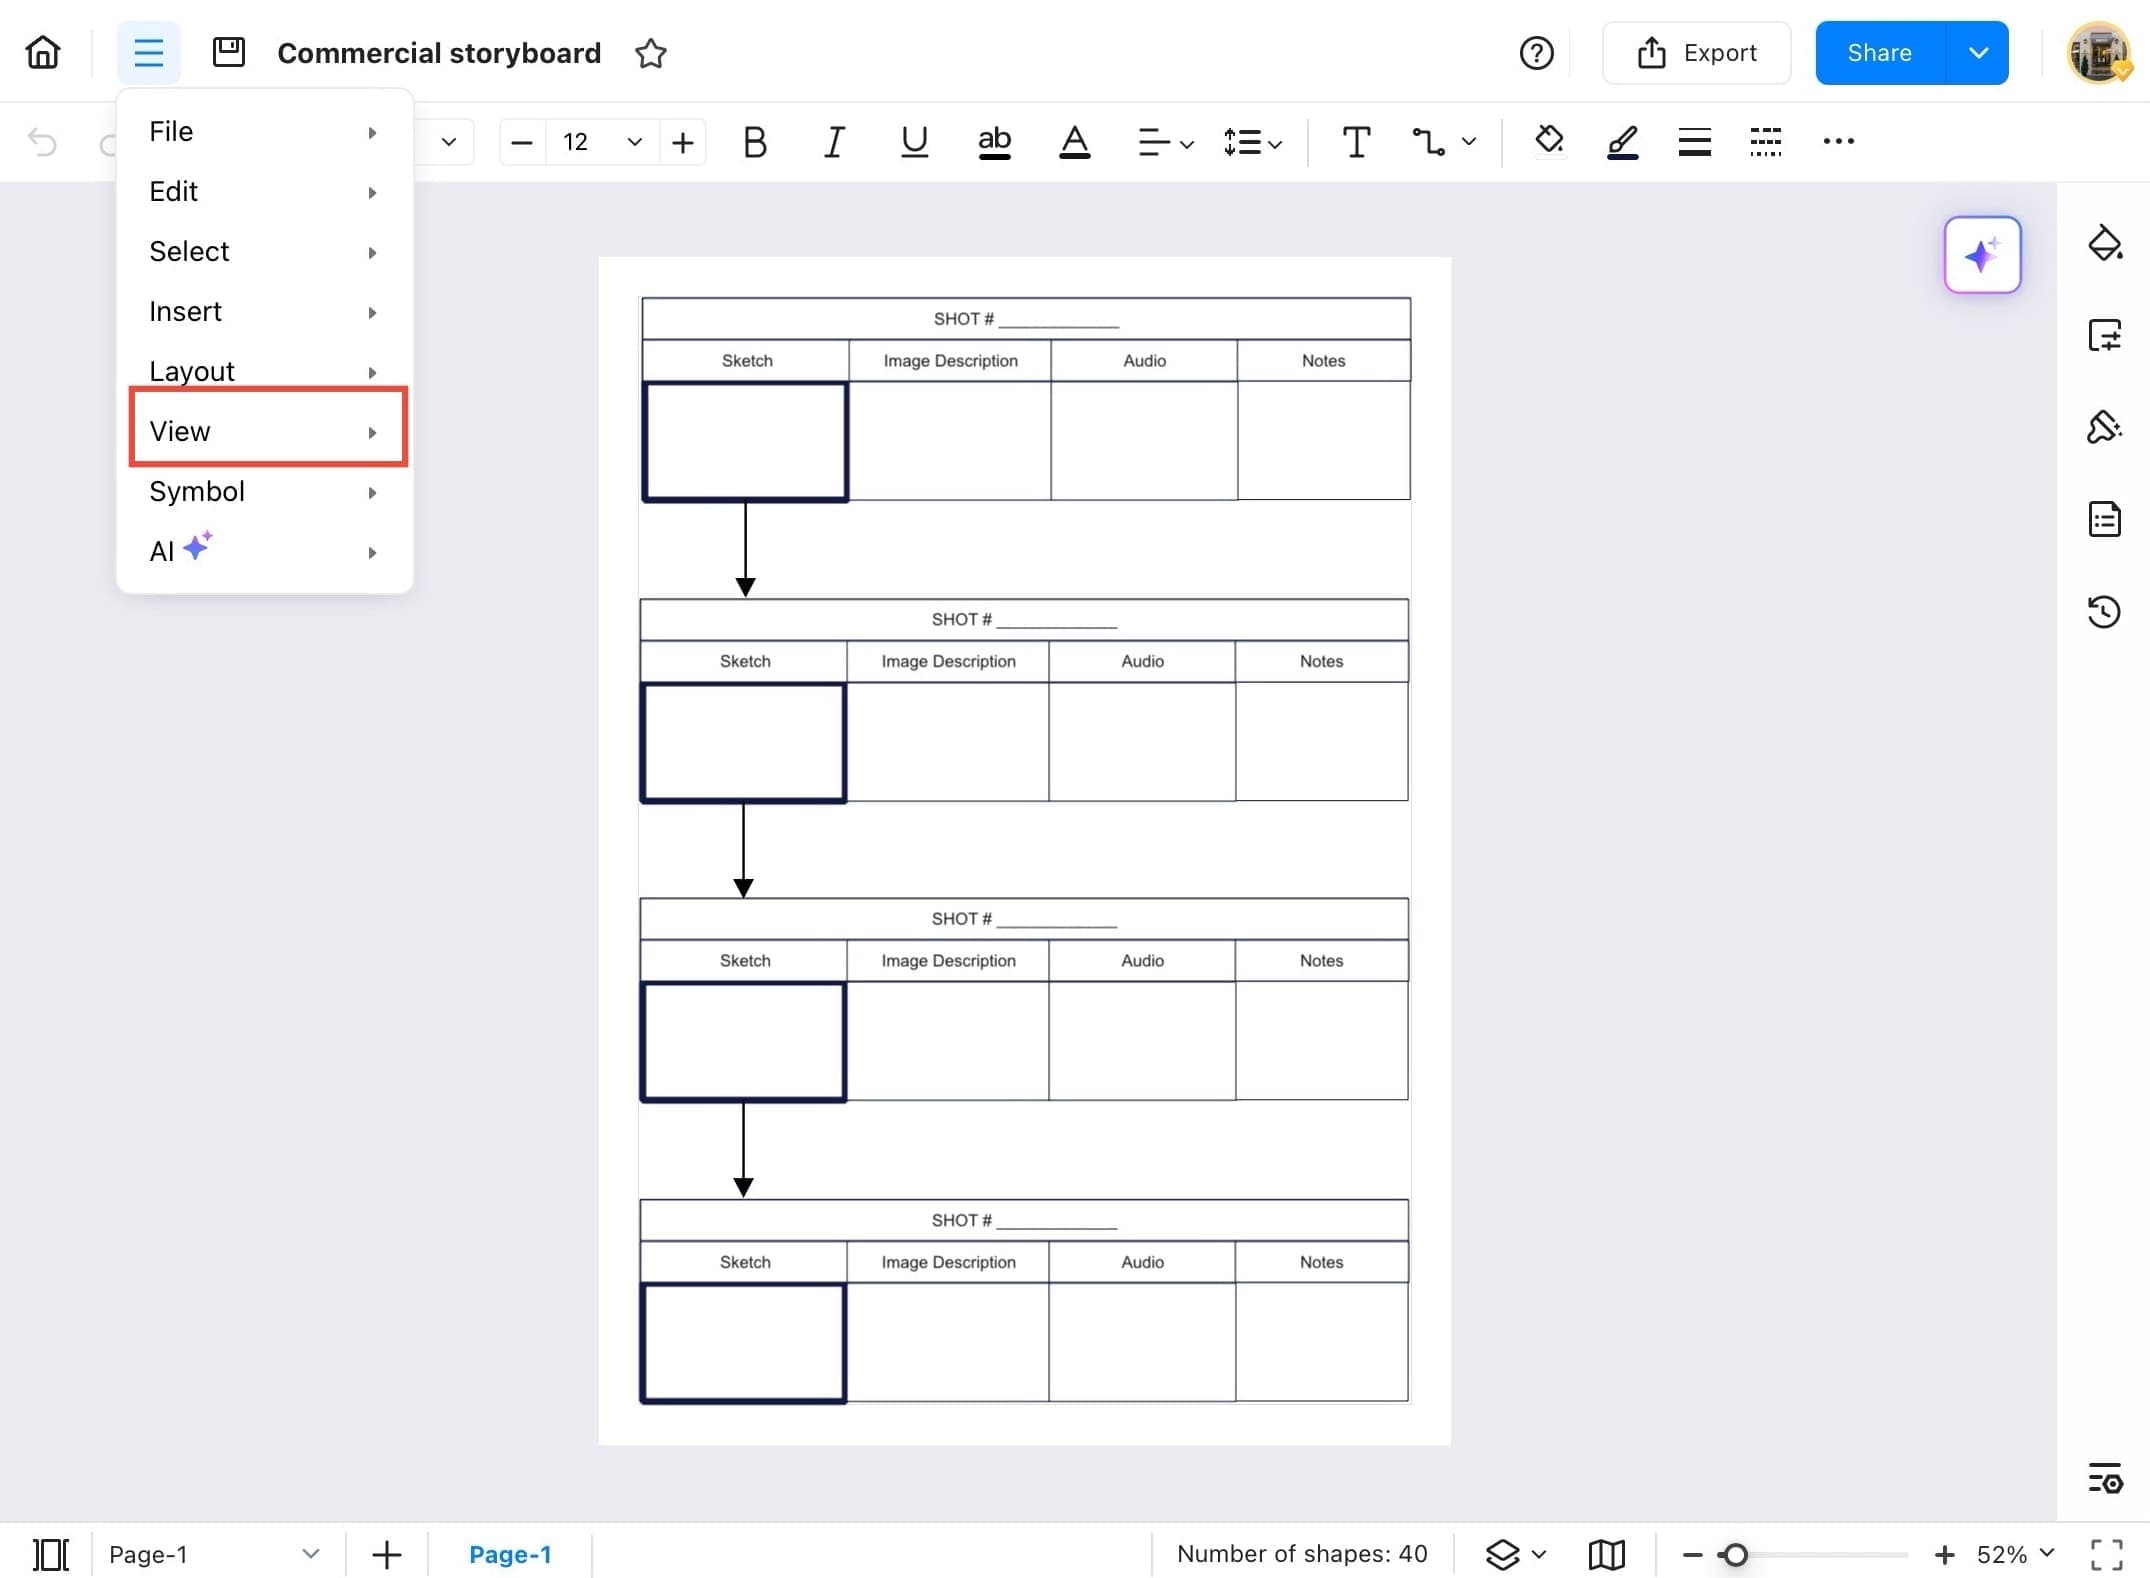Open the minimap icon in status bar
The height and width of the screenshot is (1578, 2150).
coord(1606,1553)
